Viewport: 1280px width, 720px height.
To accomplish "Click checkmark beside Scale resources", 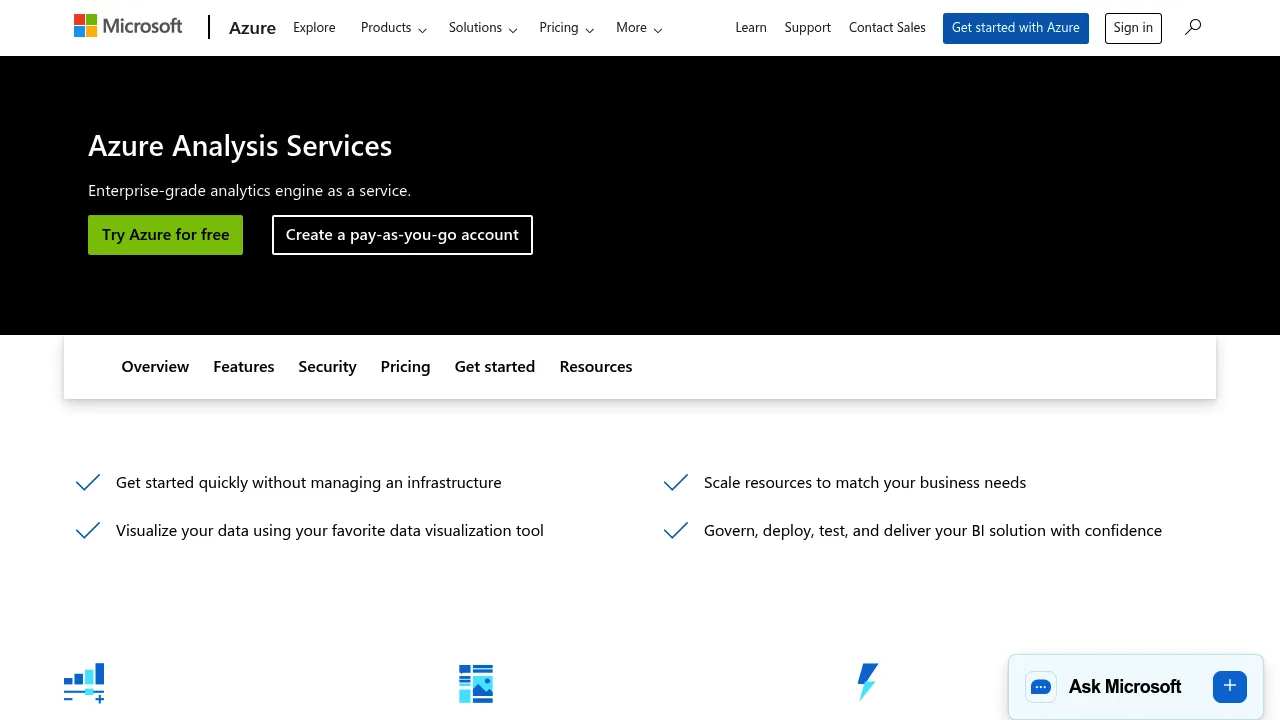I will [x=676, y=483].
